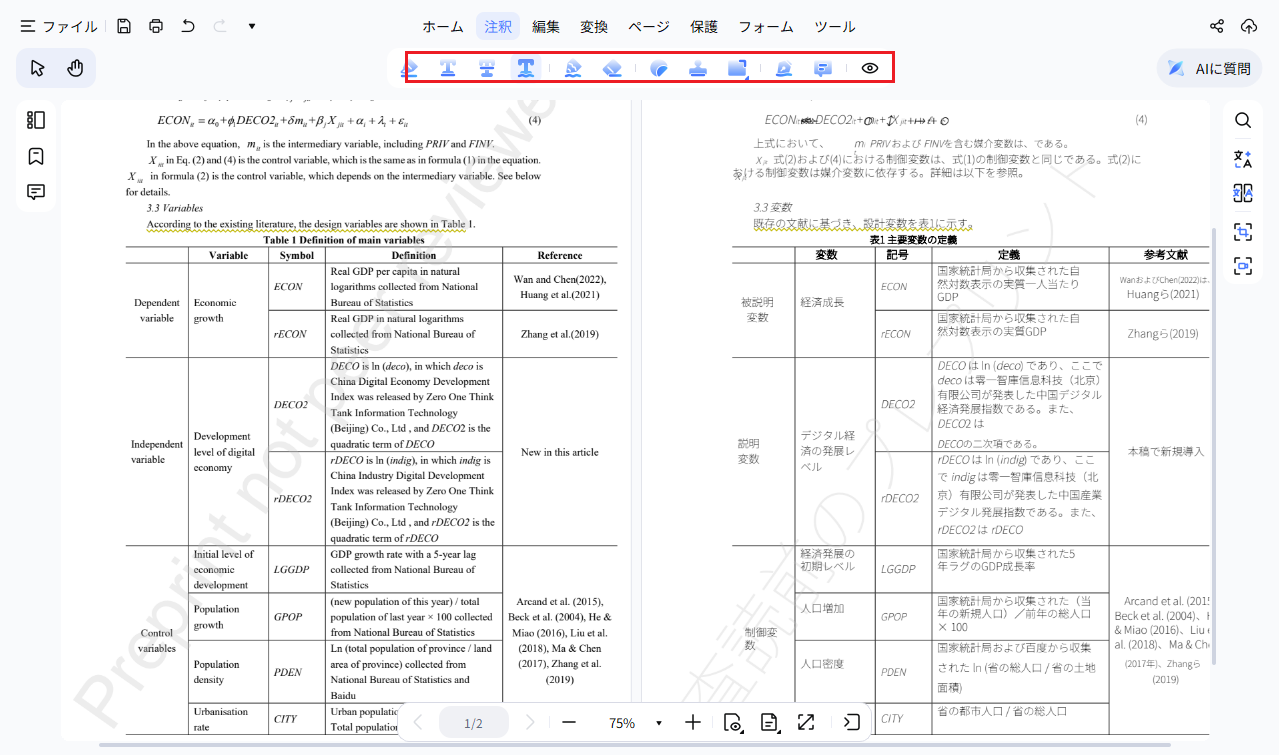The image size is (1279, 755).
Task: Click the translate text icon
Action: click(1243, 158)
